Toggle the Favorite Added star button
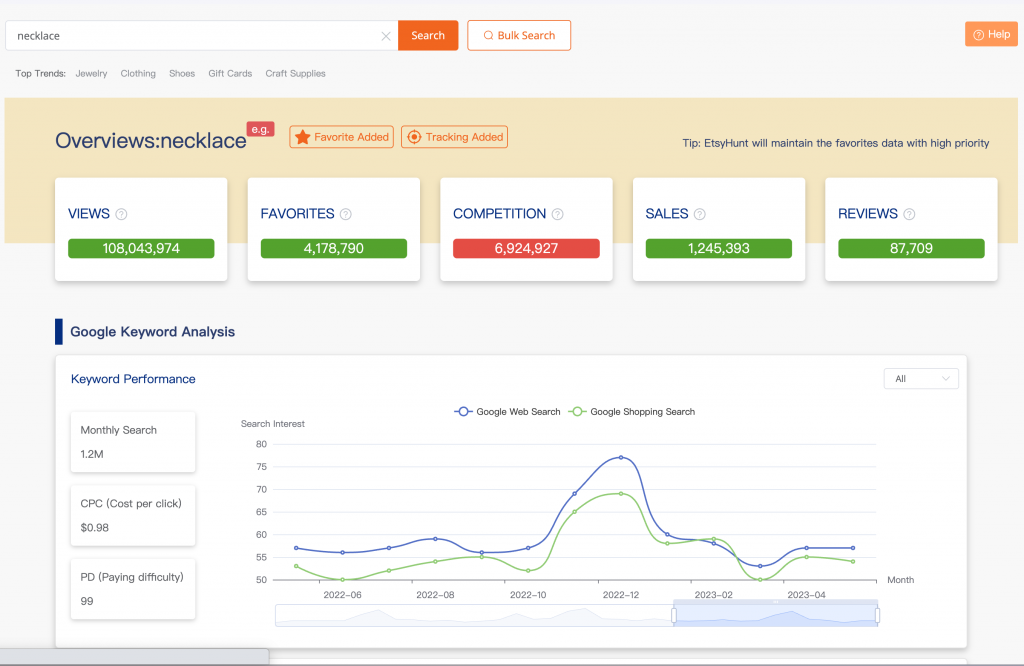 (341, 137)
